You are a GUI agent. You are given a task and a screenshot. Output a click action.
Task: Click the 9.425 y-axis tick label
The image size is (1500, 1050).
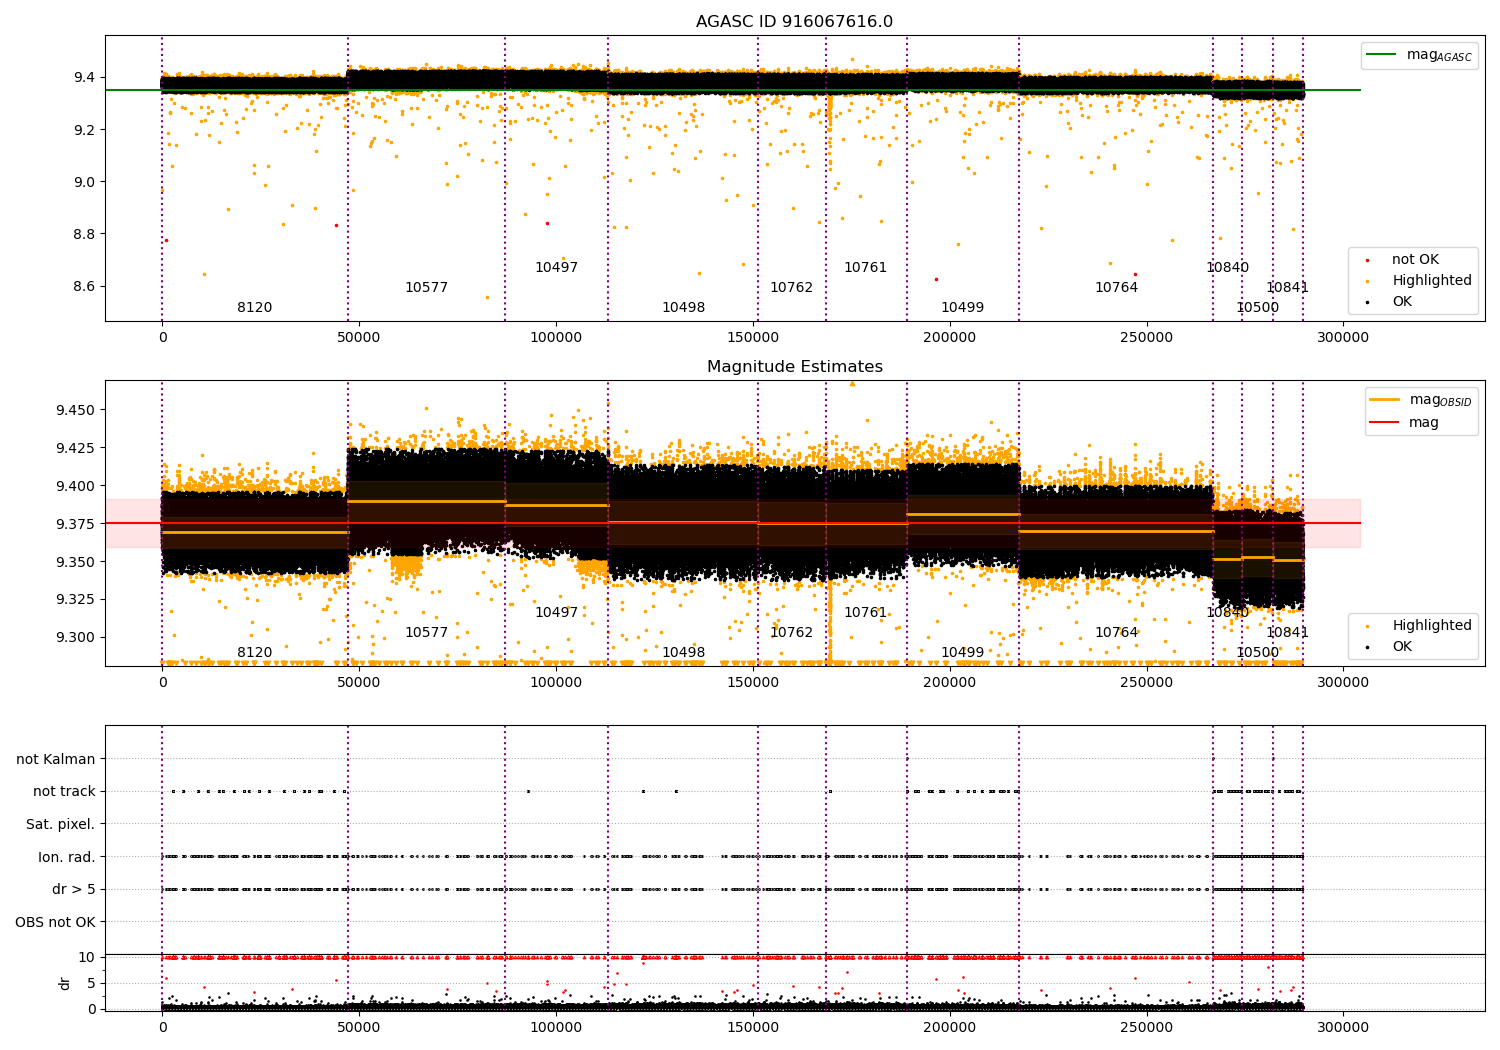[76, 448]
